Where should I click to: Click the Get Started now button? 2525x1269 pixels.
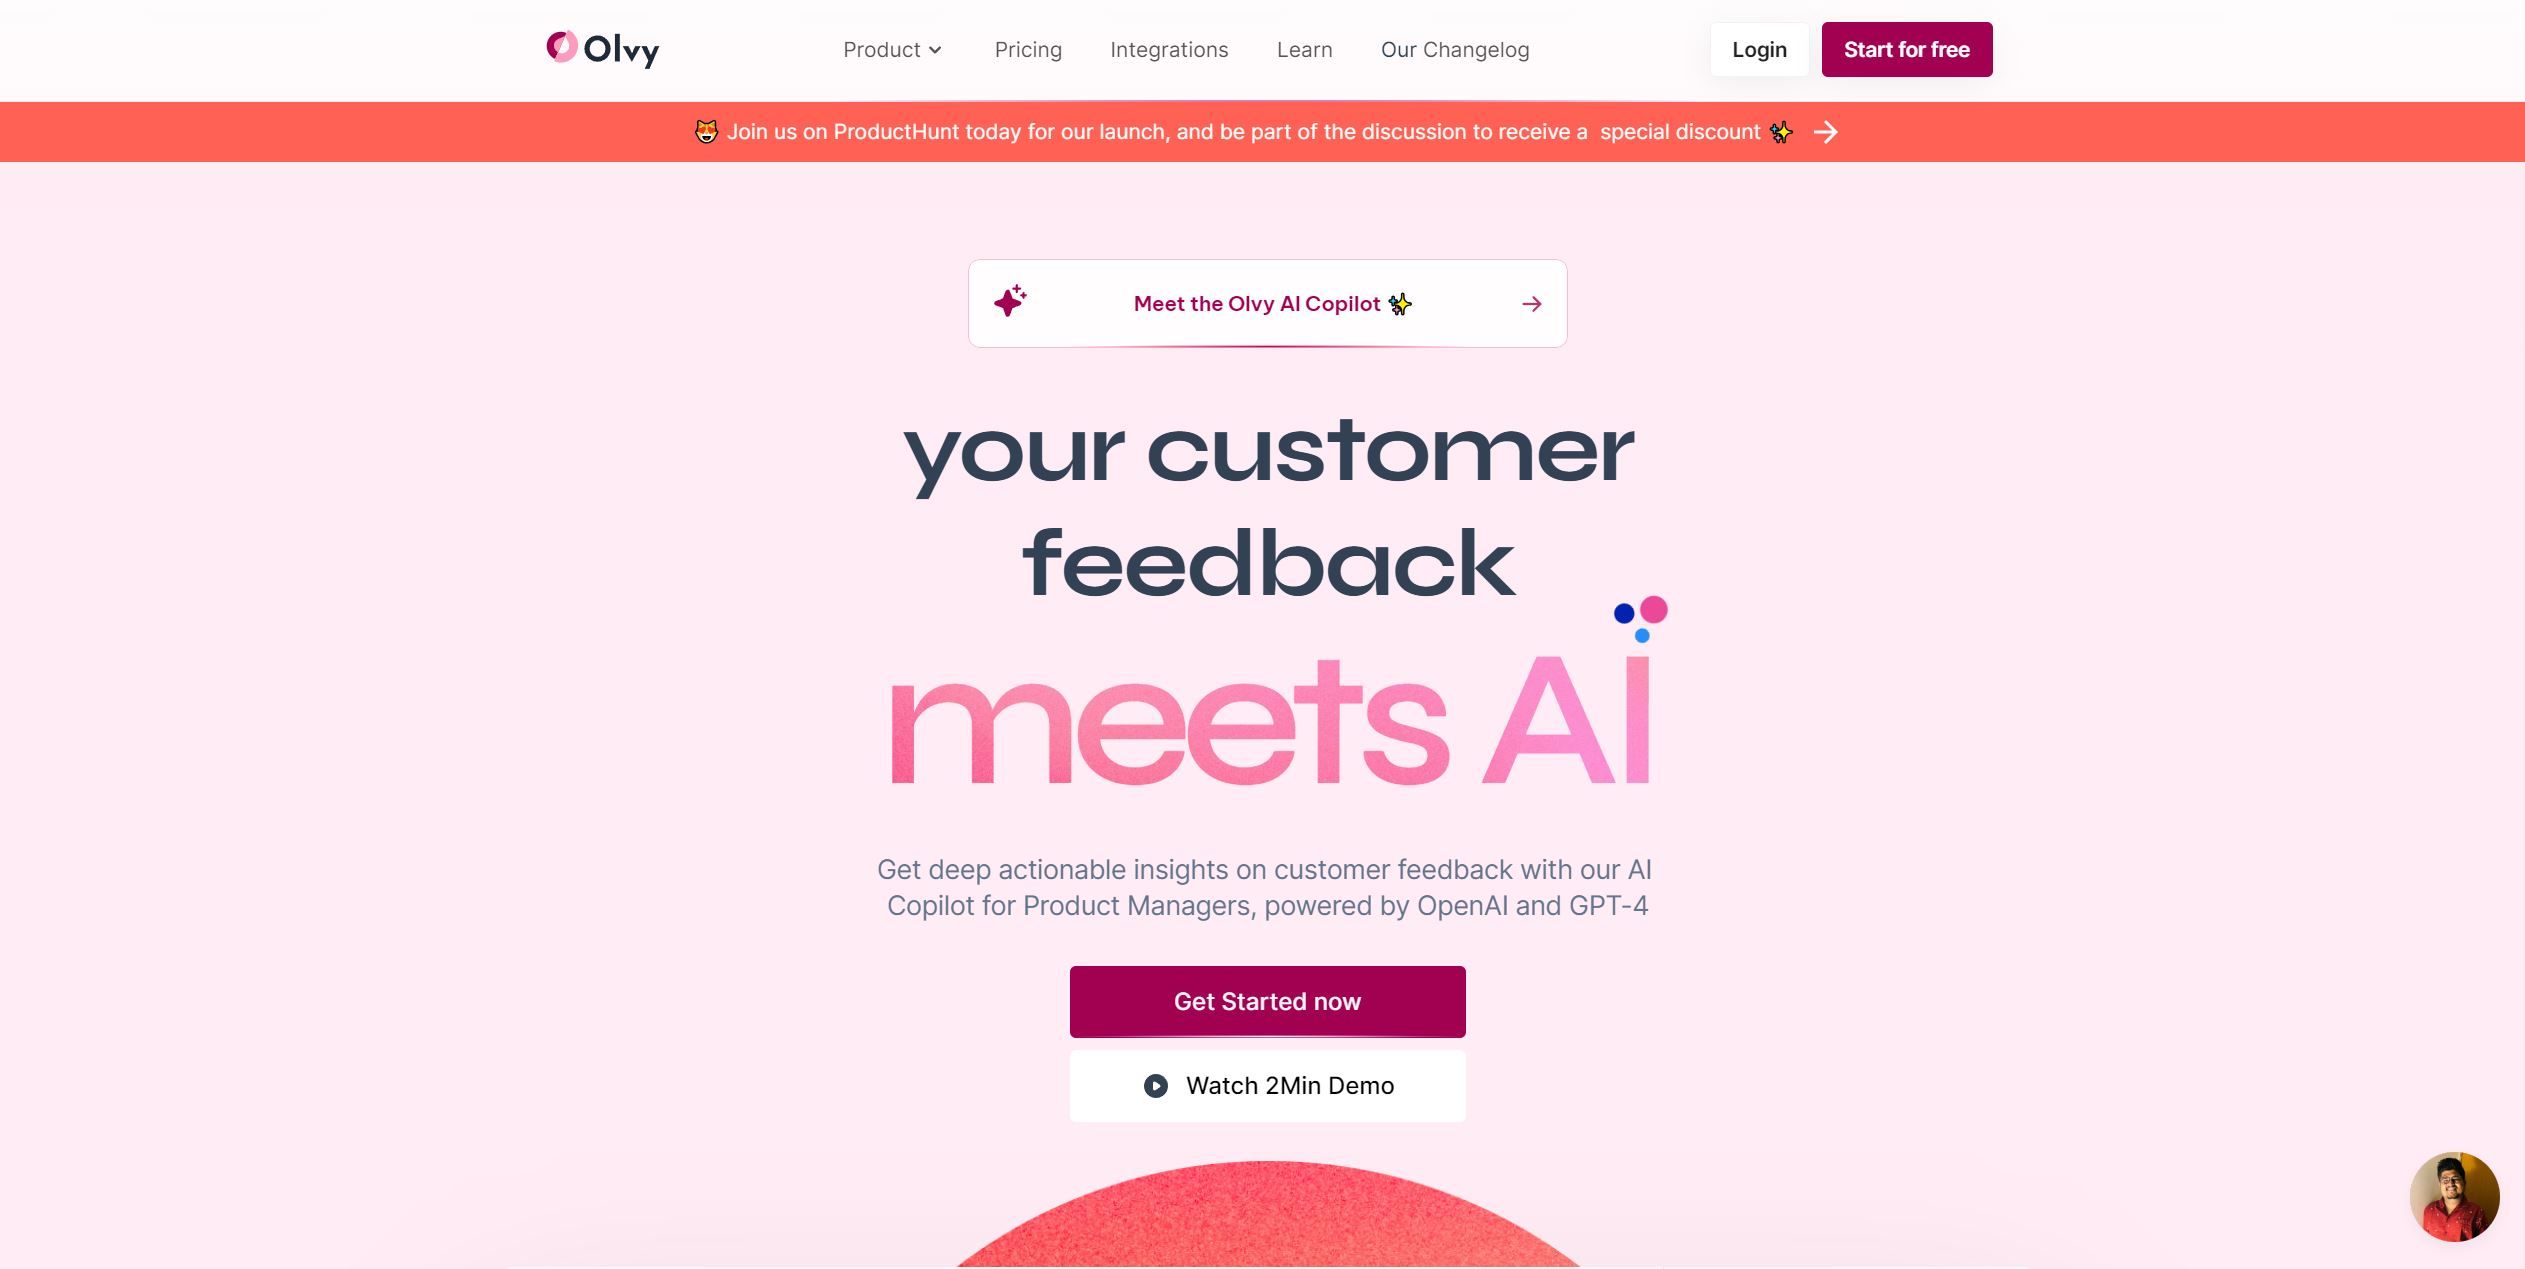[1267, 1000]
